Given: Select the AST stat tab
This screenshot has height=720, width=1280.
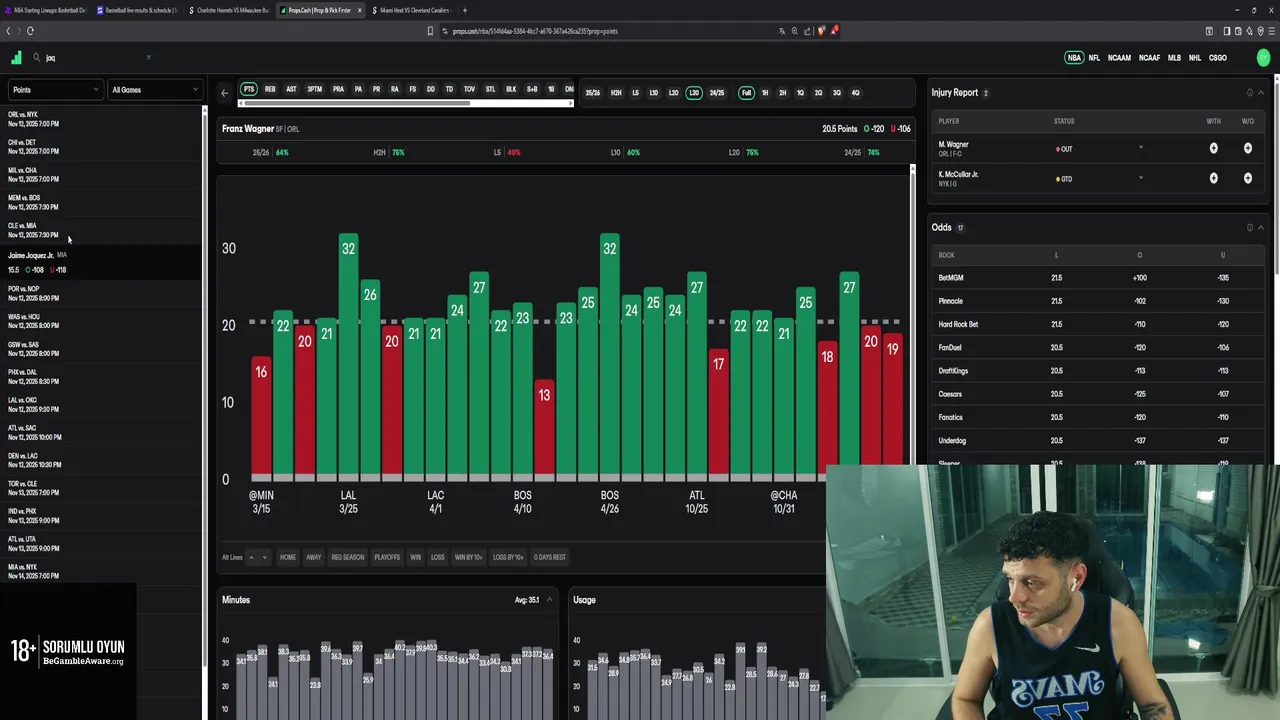Looking at the screenshot, I should point(291,89).
